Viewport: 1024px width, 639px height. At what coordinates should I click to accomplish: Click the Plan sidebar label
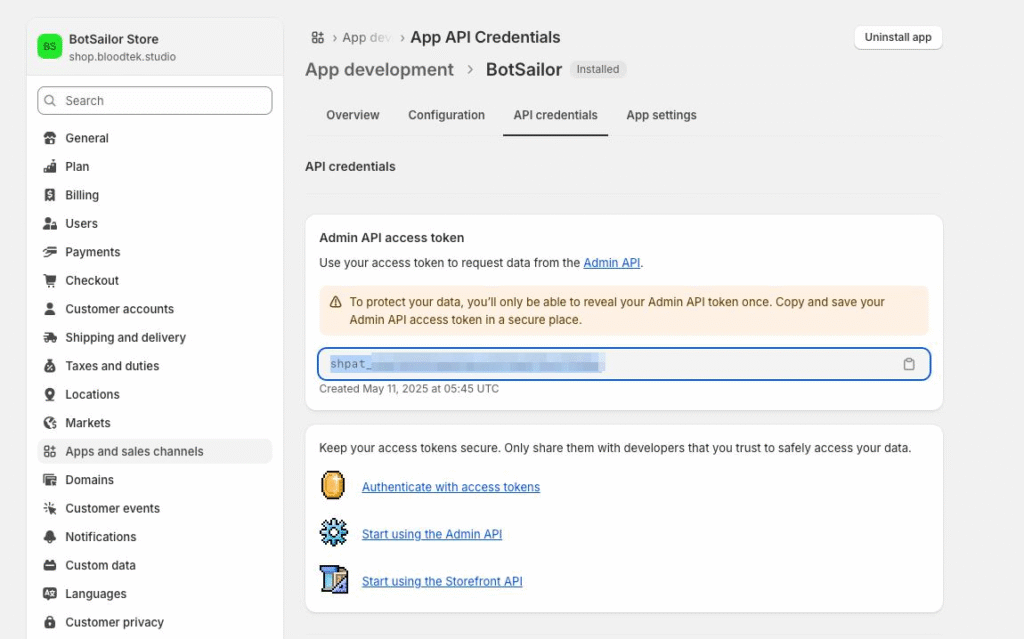77,167
